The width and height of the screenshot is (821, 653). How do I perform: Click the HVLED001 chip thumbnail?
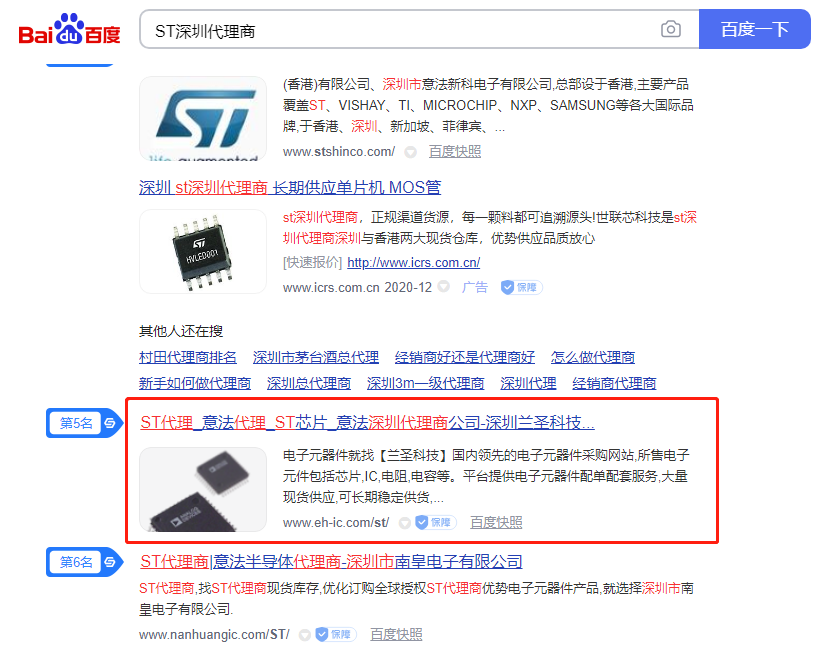pos(203,251)
